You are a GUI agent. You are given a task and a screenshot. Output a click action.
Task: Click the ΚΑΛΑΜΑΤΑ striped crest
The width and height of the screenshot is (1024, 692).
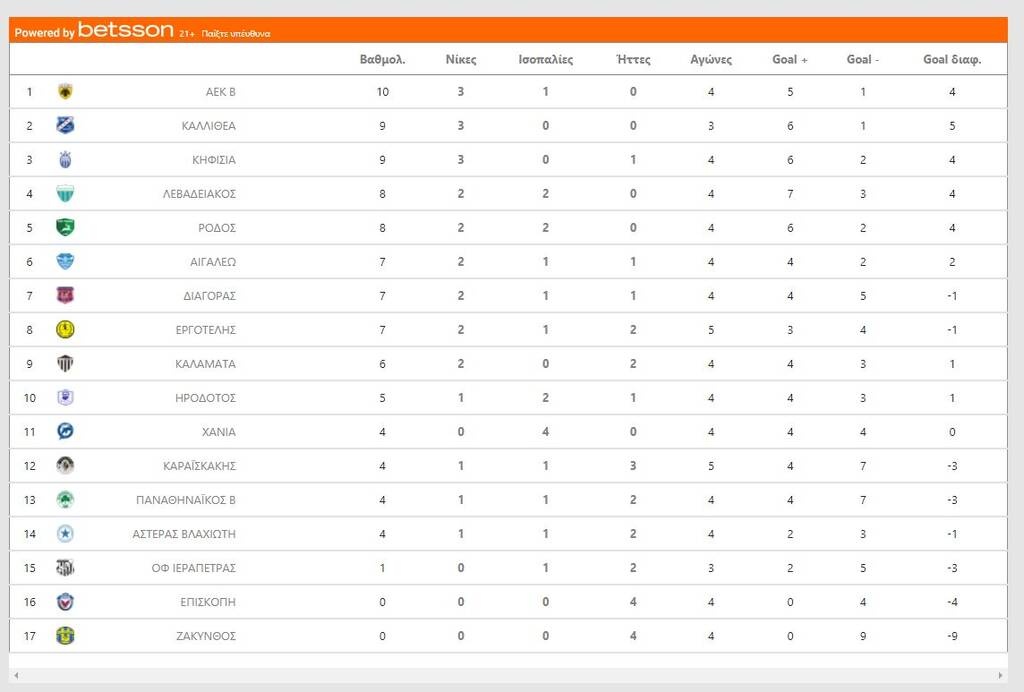click(x=65, y=363)
